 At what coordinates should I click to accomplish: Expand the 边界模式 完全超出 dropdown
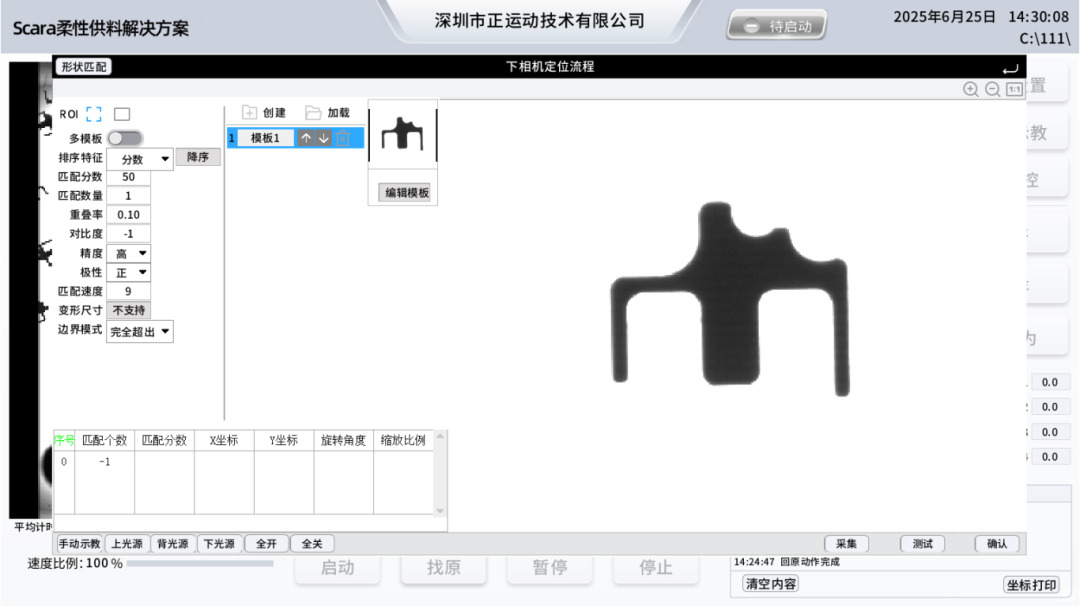[139, 331]
